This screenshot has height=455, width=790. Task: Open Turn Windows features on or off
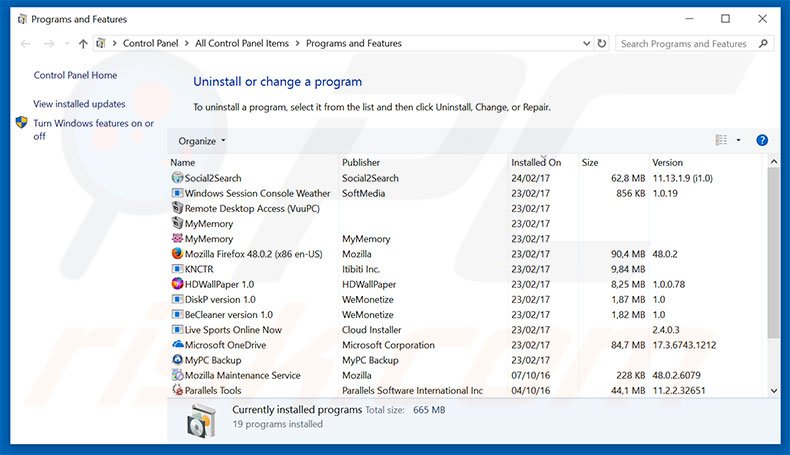click(93, 129)
